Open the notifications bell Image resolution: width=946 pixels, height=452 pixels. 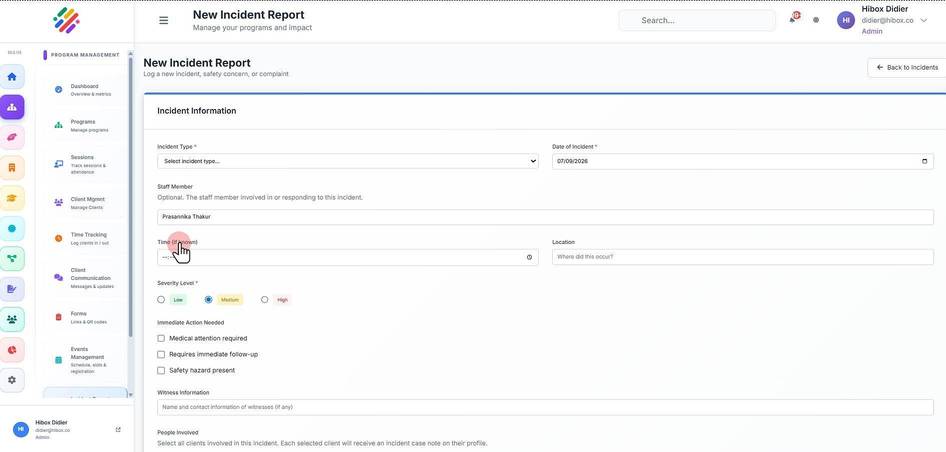[x=792, y=19]
